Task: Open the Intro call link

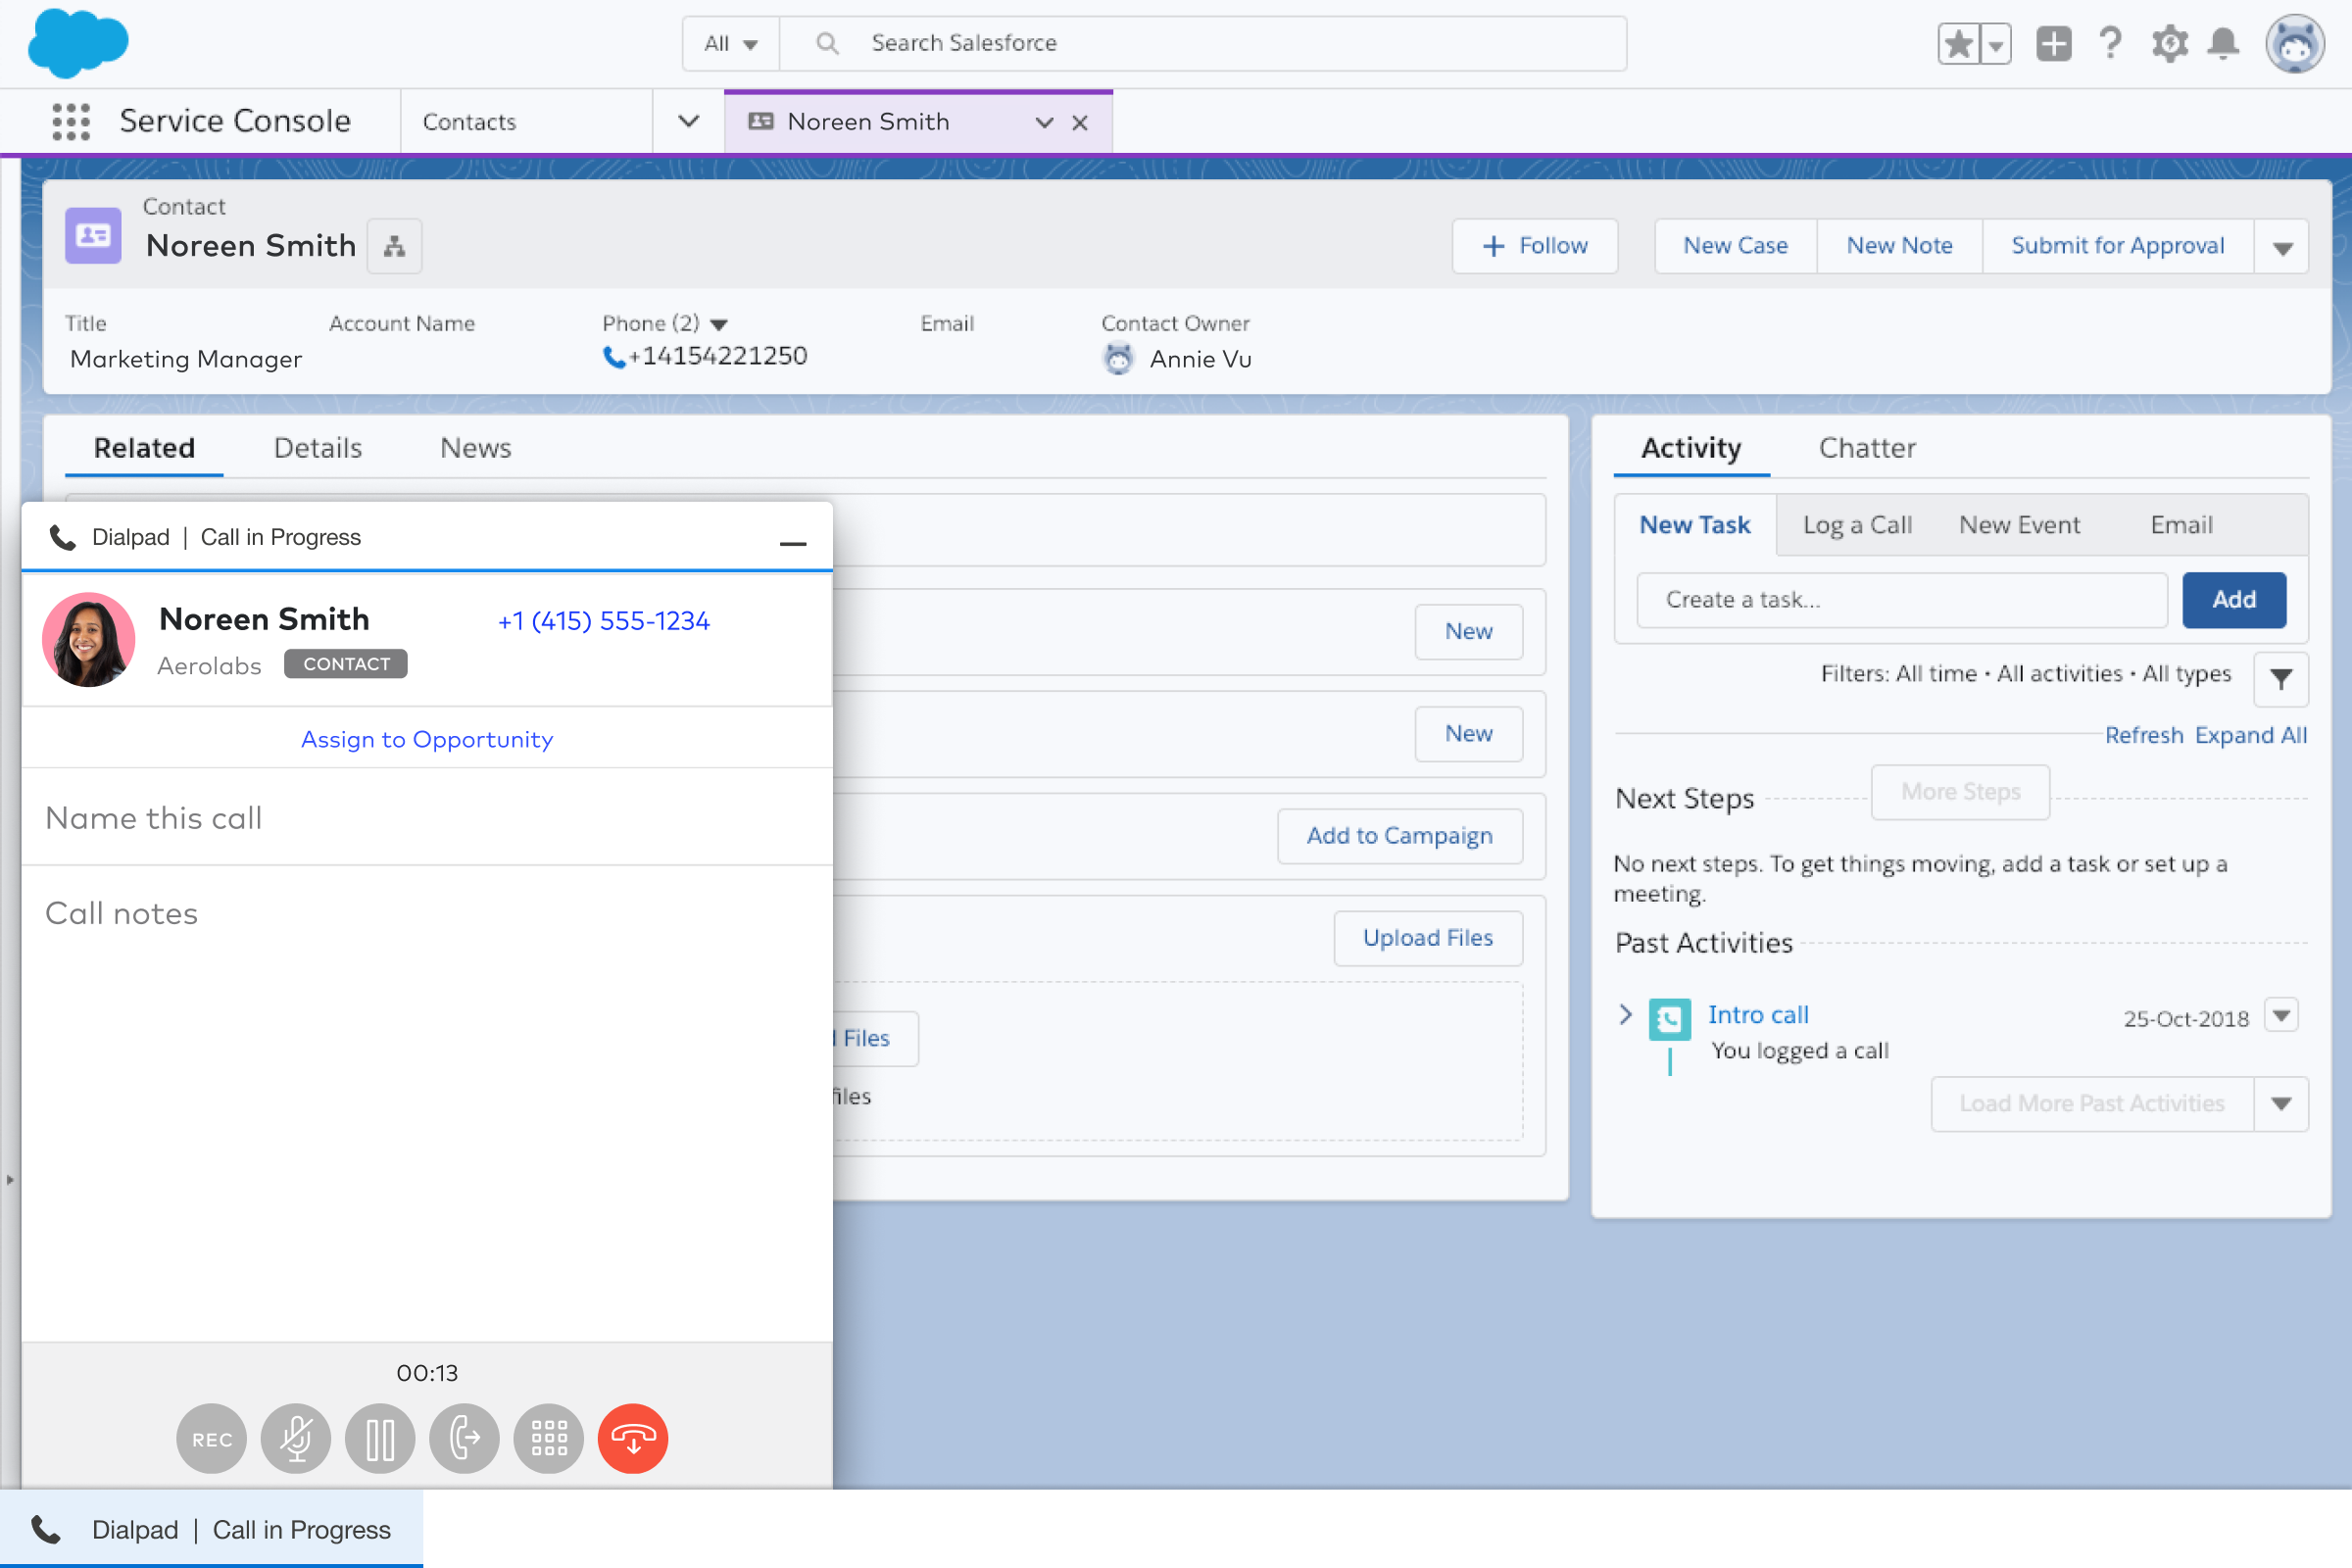Action: click(x=1758, y=1015)
